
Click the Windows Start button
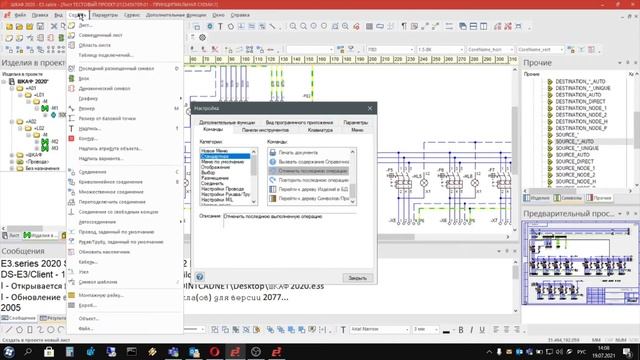click(9, 351)
